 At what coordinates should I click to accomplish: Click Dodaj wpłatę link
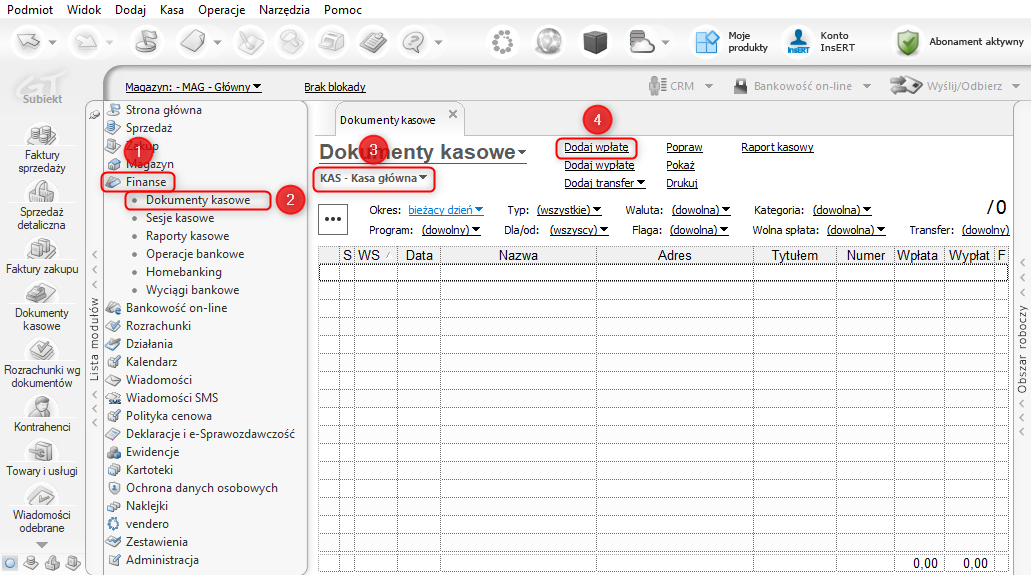tap(596, 147)
